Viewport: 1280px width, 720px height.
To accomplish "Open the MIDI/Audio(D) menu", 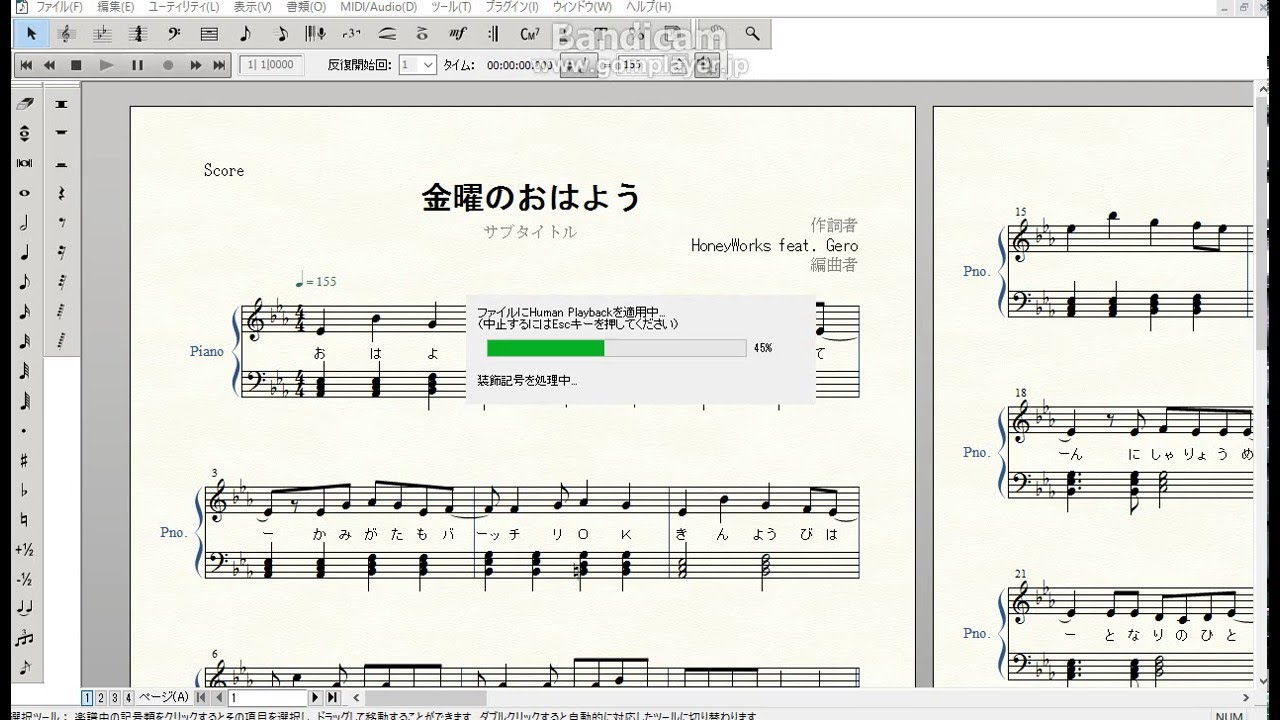I will [378, 7].
